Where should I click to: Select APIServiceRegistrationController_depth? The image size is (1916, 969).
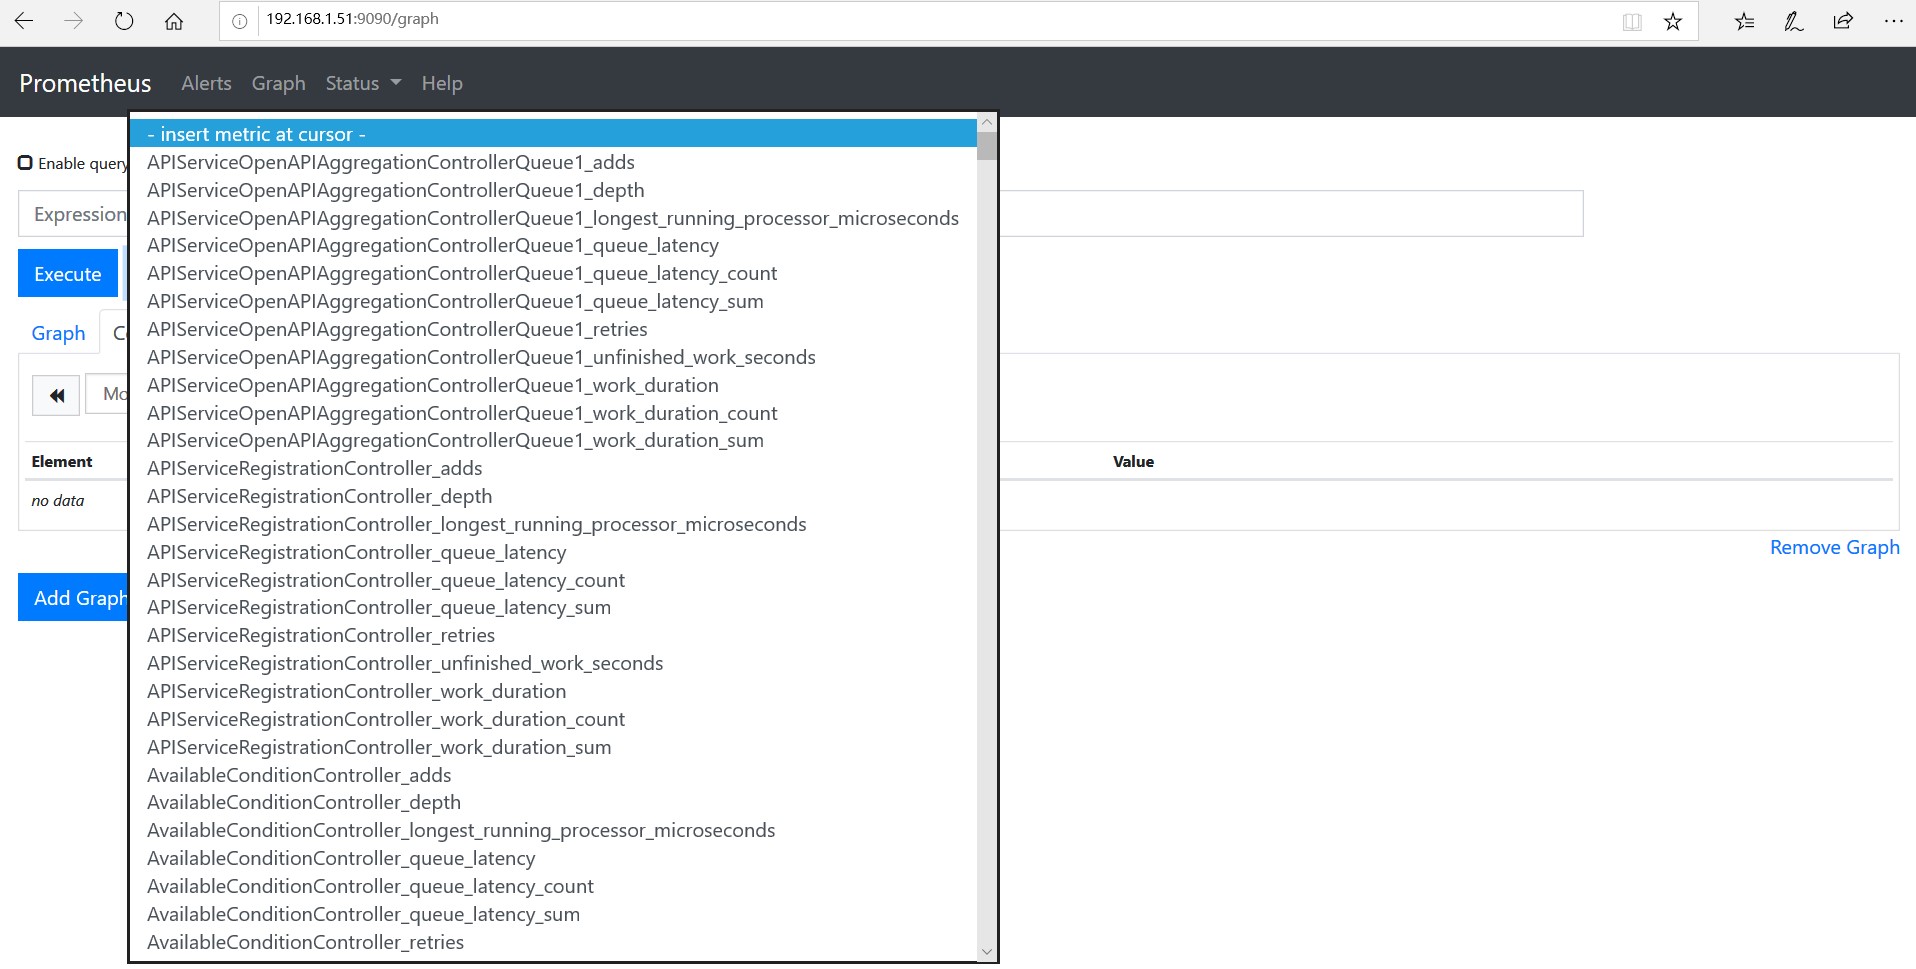pos(553,496)
